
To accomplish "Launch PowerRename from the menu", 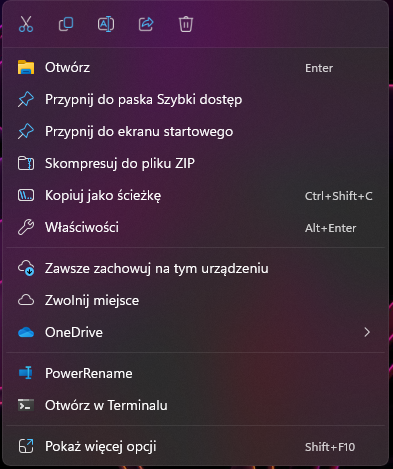I will pyautogui.click(x=195, y=373).
